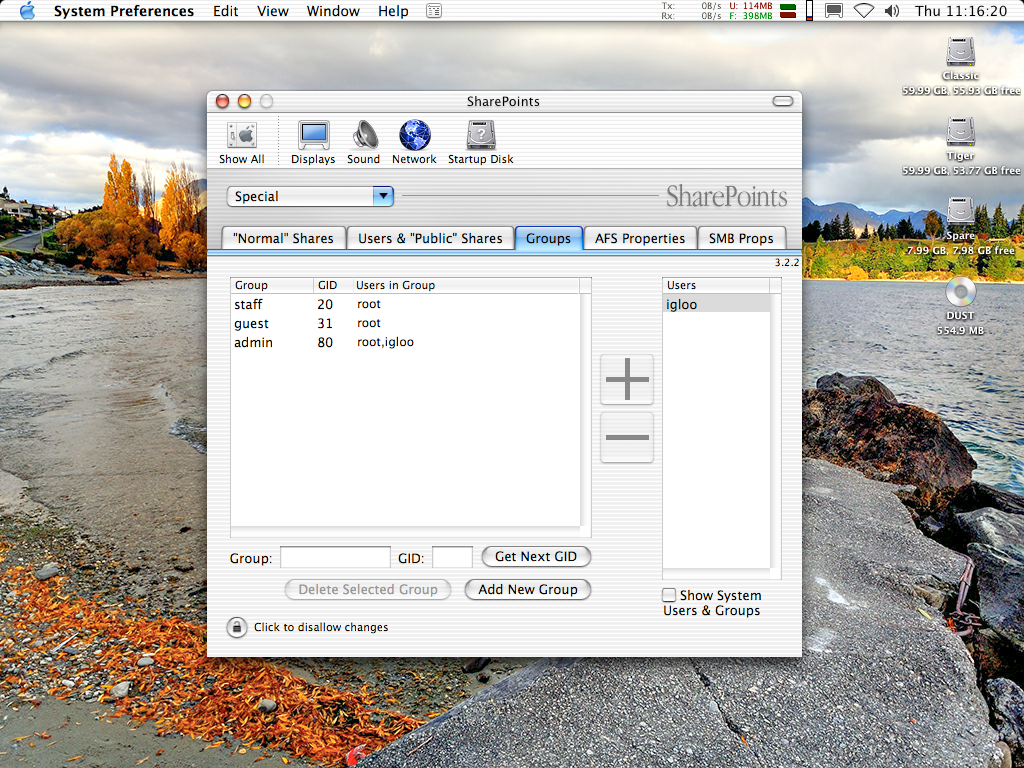Image resolution: width=1024 pixels, height=768 pixels.
Task: Click the Delete Selected Group button
Action: pos(368,590)
